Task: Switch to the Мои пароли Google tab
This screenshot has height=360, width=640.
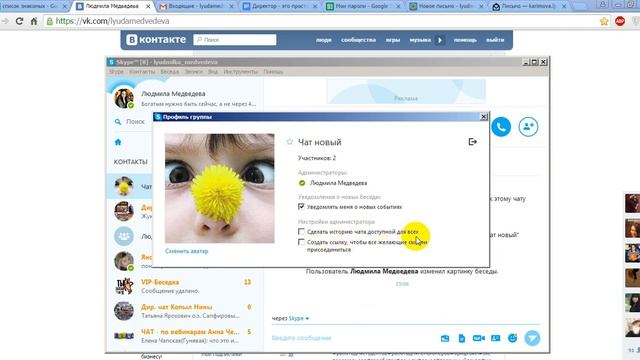Action: (x=362, y=6)
